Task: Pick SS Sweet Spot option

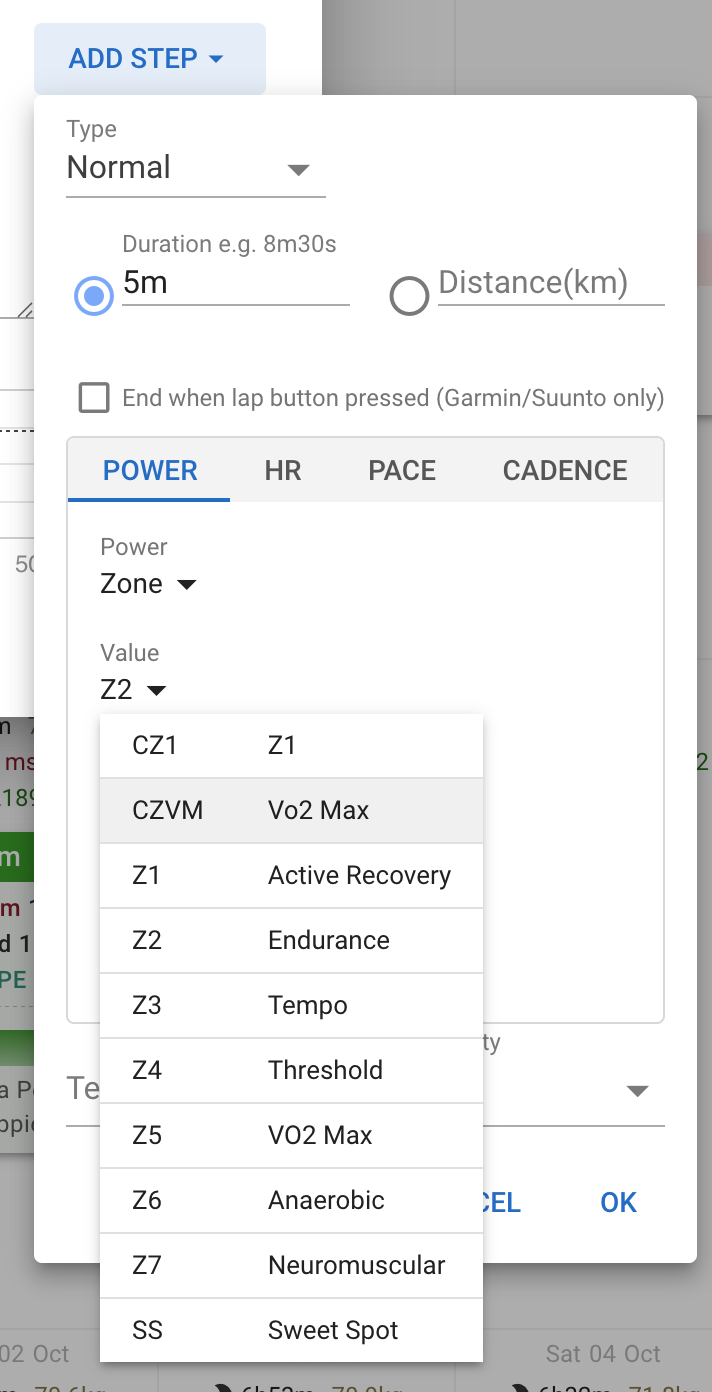Action: point(291,1330)
